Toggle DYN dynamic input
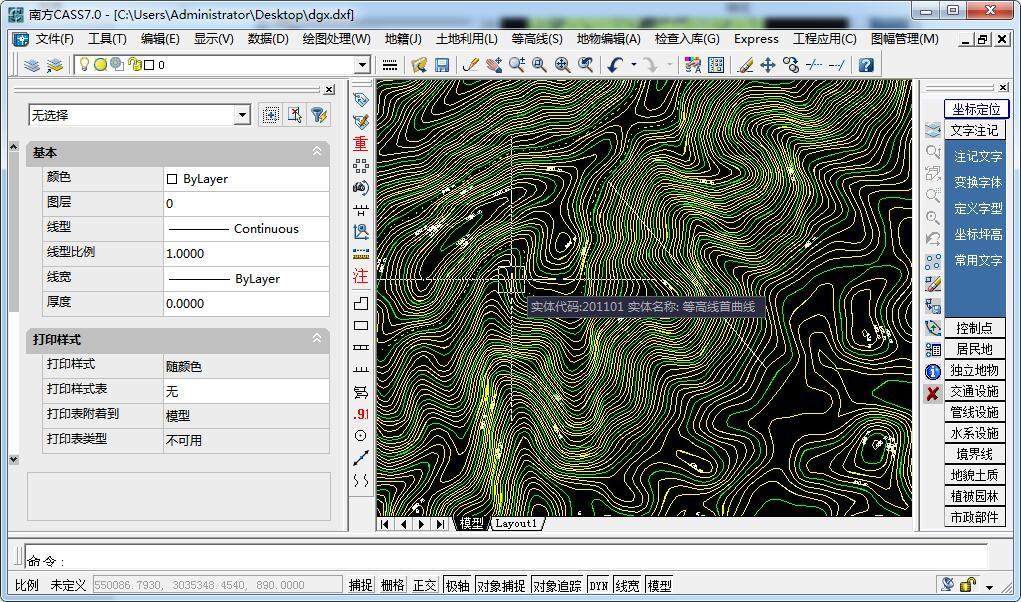The width and height of the screenshot is (1021, 602). pos(598,586)
